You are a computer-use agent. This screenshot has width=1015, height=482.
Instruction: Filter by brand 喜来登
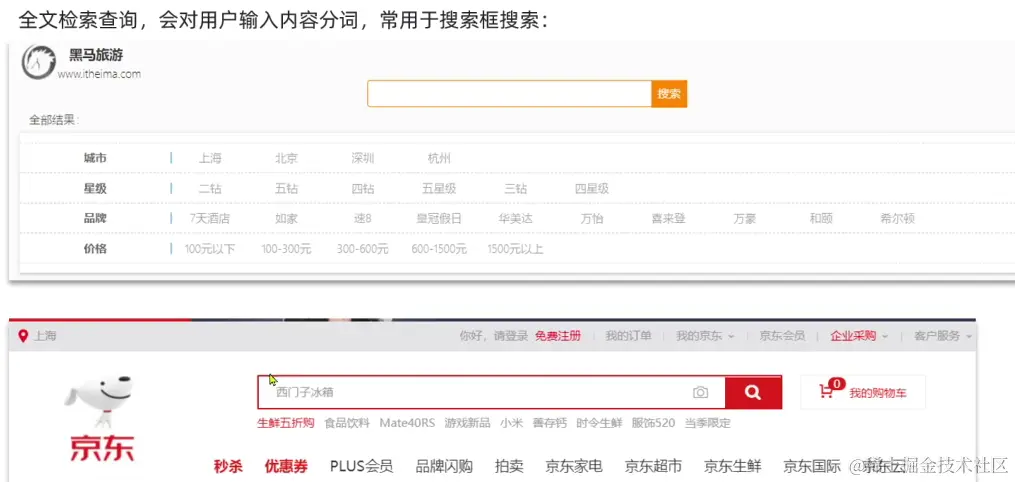668,219
